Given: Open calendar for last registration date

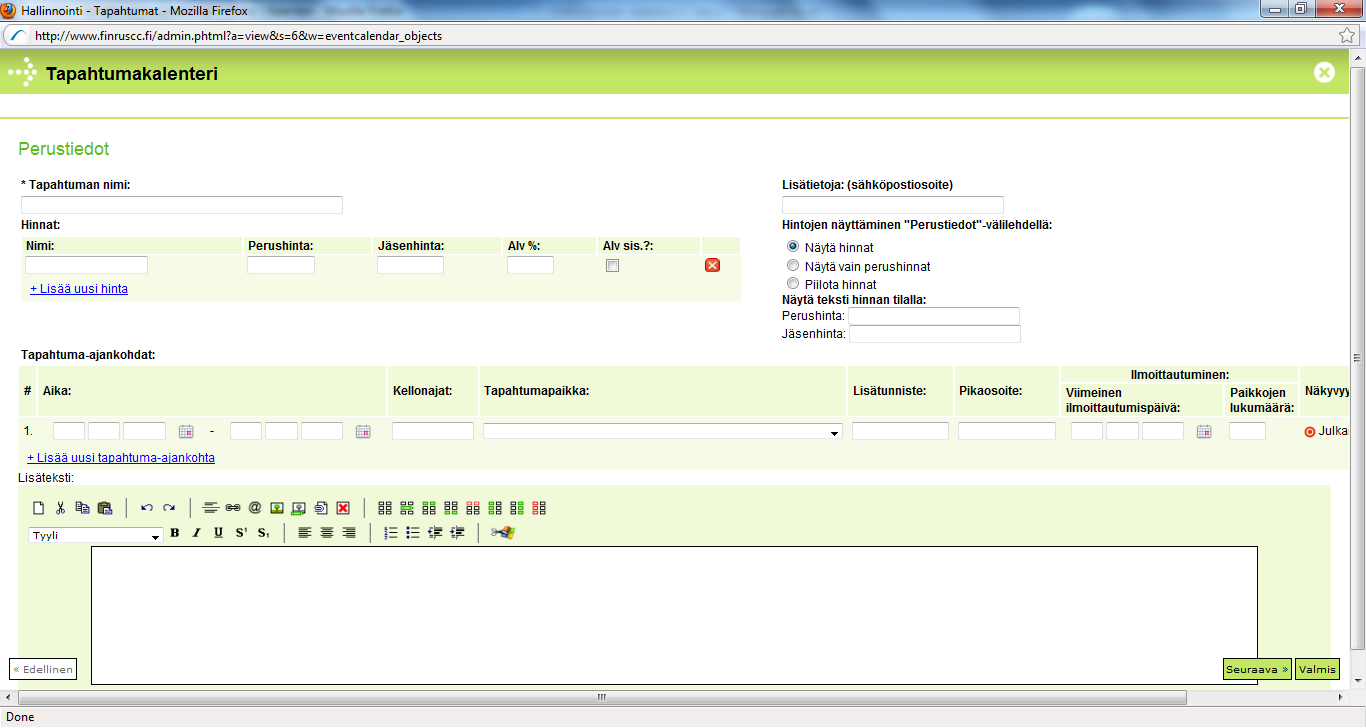Looking at the screenshot, I should 1204,432.
